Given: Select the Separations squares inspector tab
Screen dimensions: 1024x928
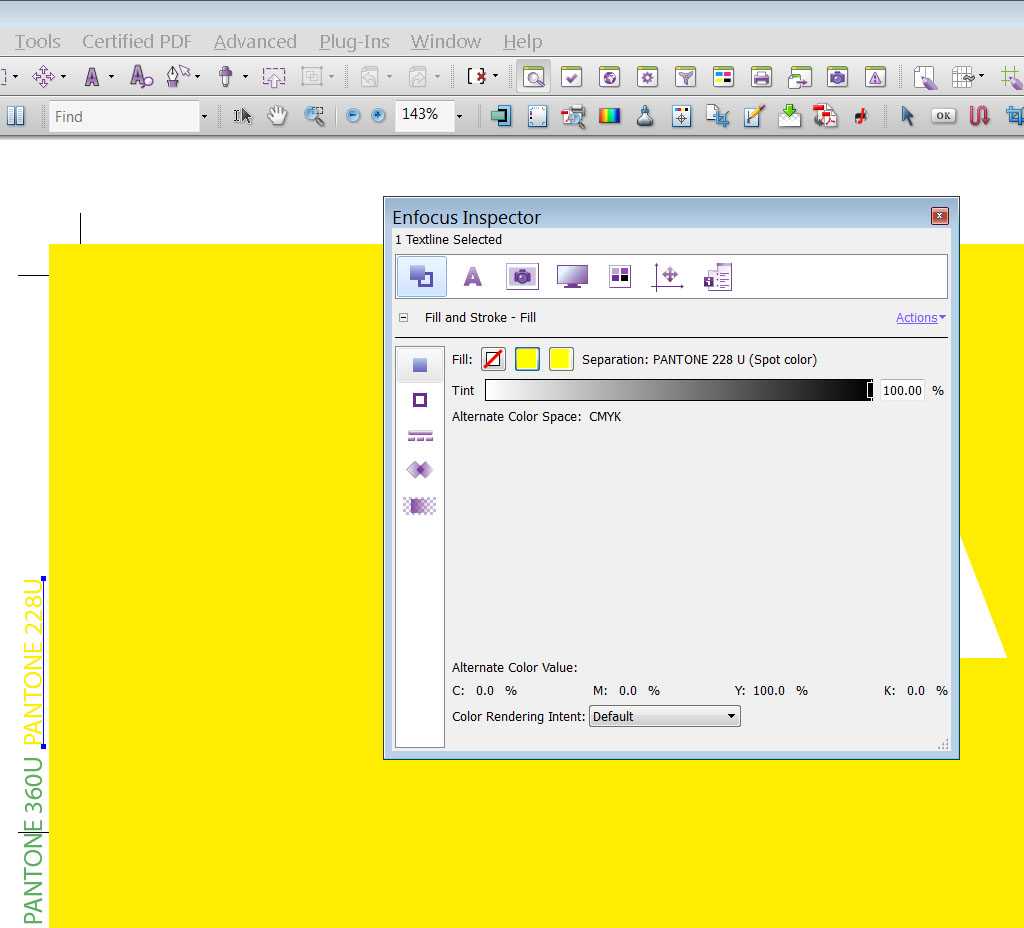Looking at the screenshot, I should (620, 276).
